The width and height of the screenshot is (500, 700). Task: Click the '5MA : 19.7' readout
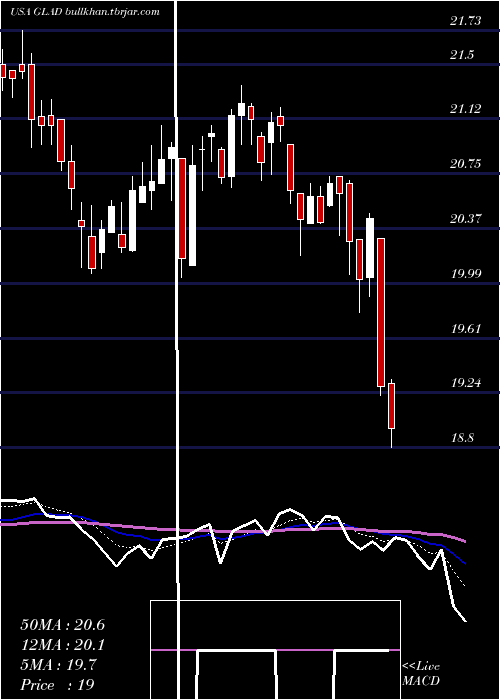point(58,665)
